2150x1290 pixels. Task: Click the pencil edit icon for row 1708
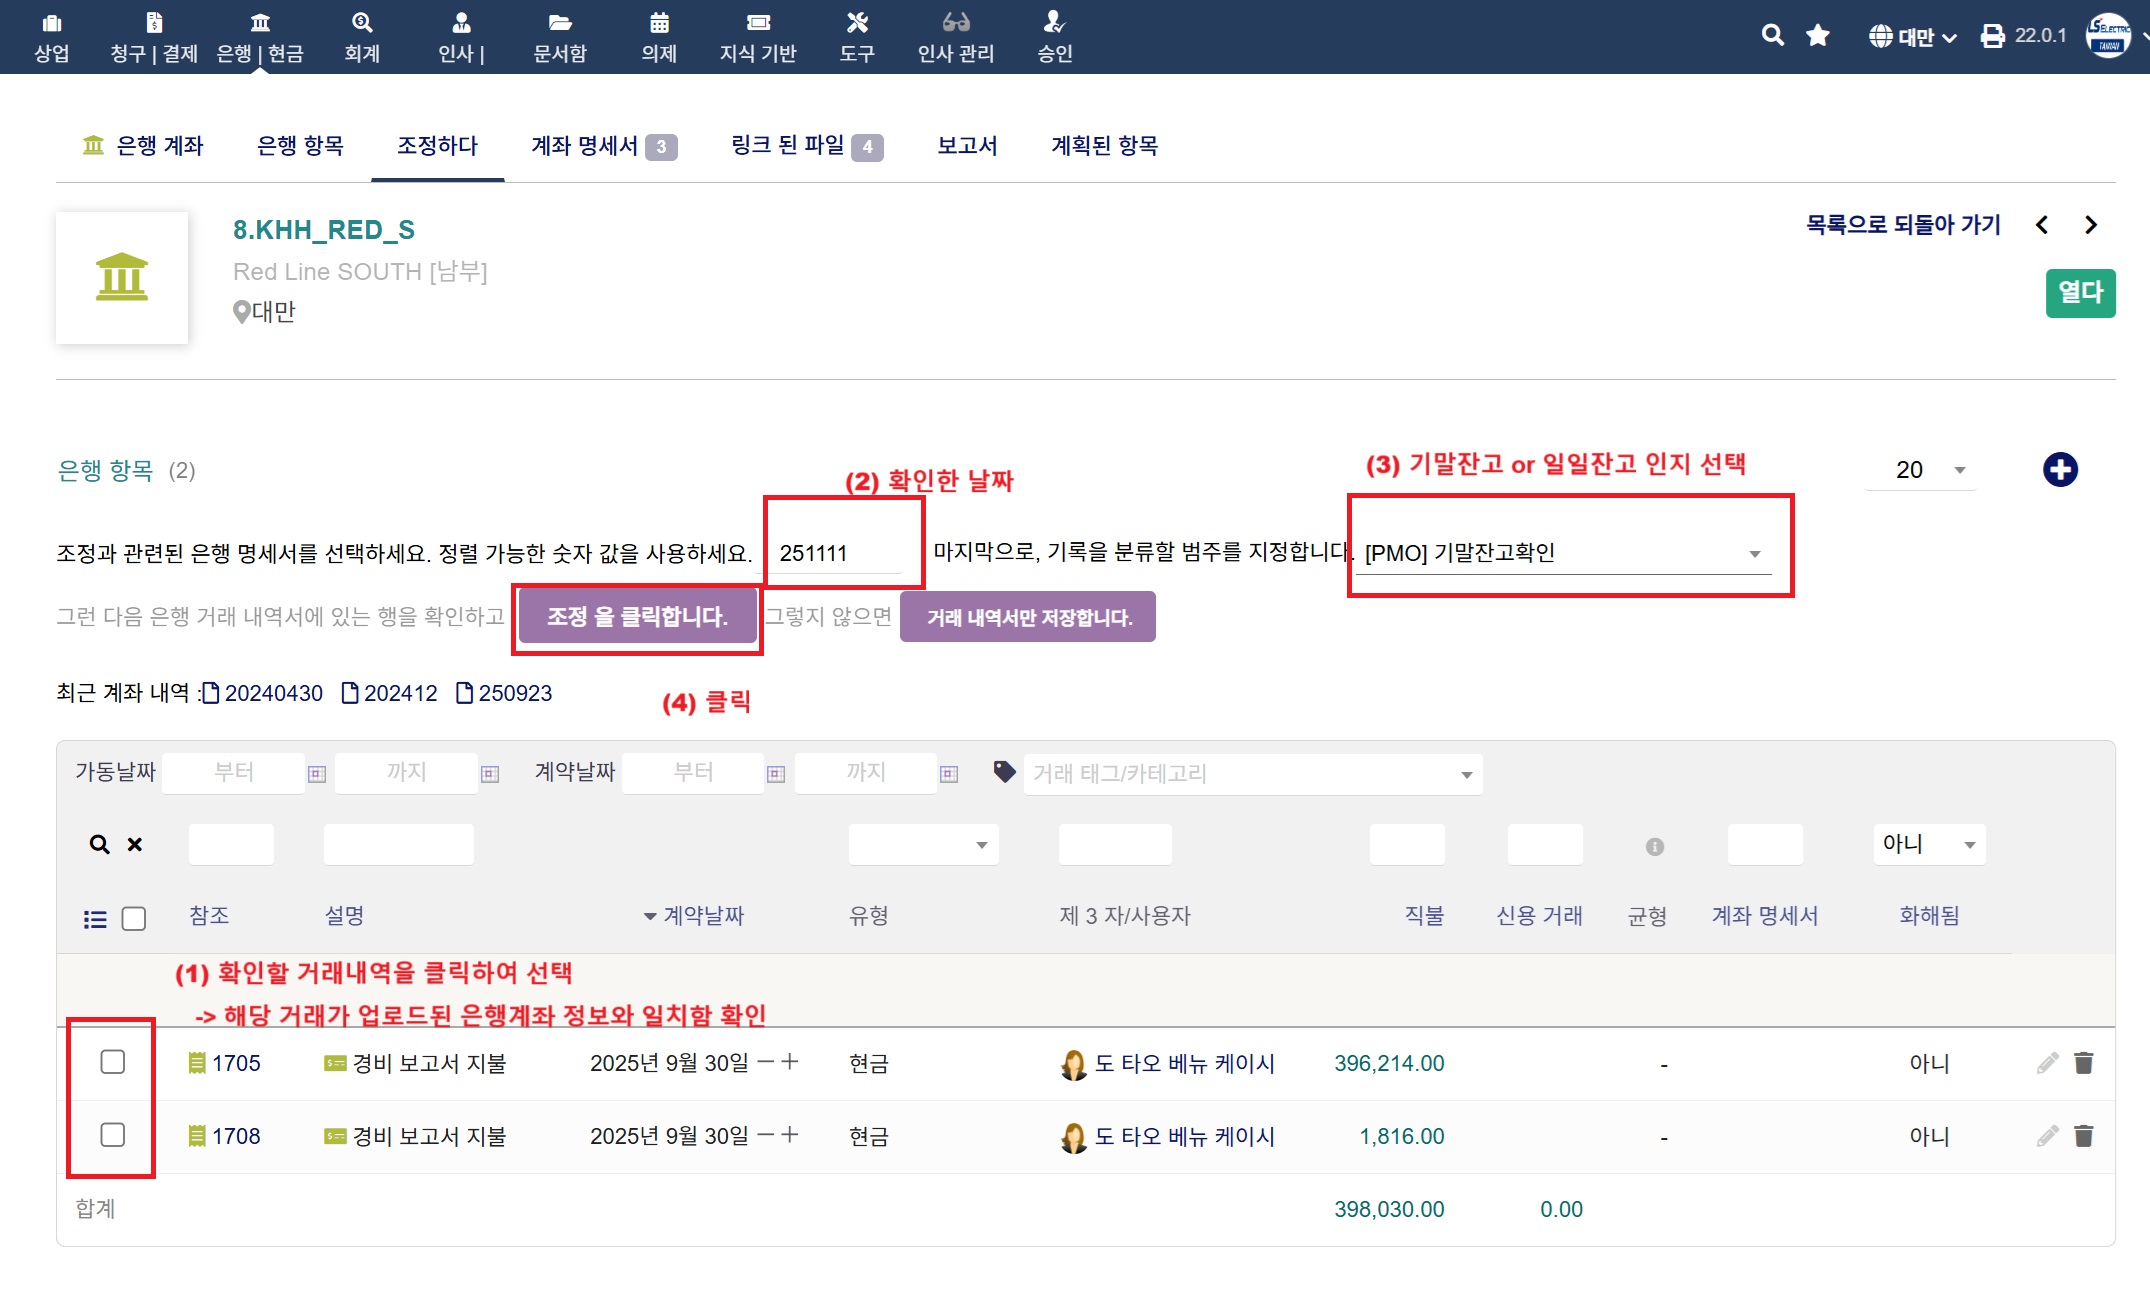(2047, 1136)
